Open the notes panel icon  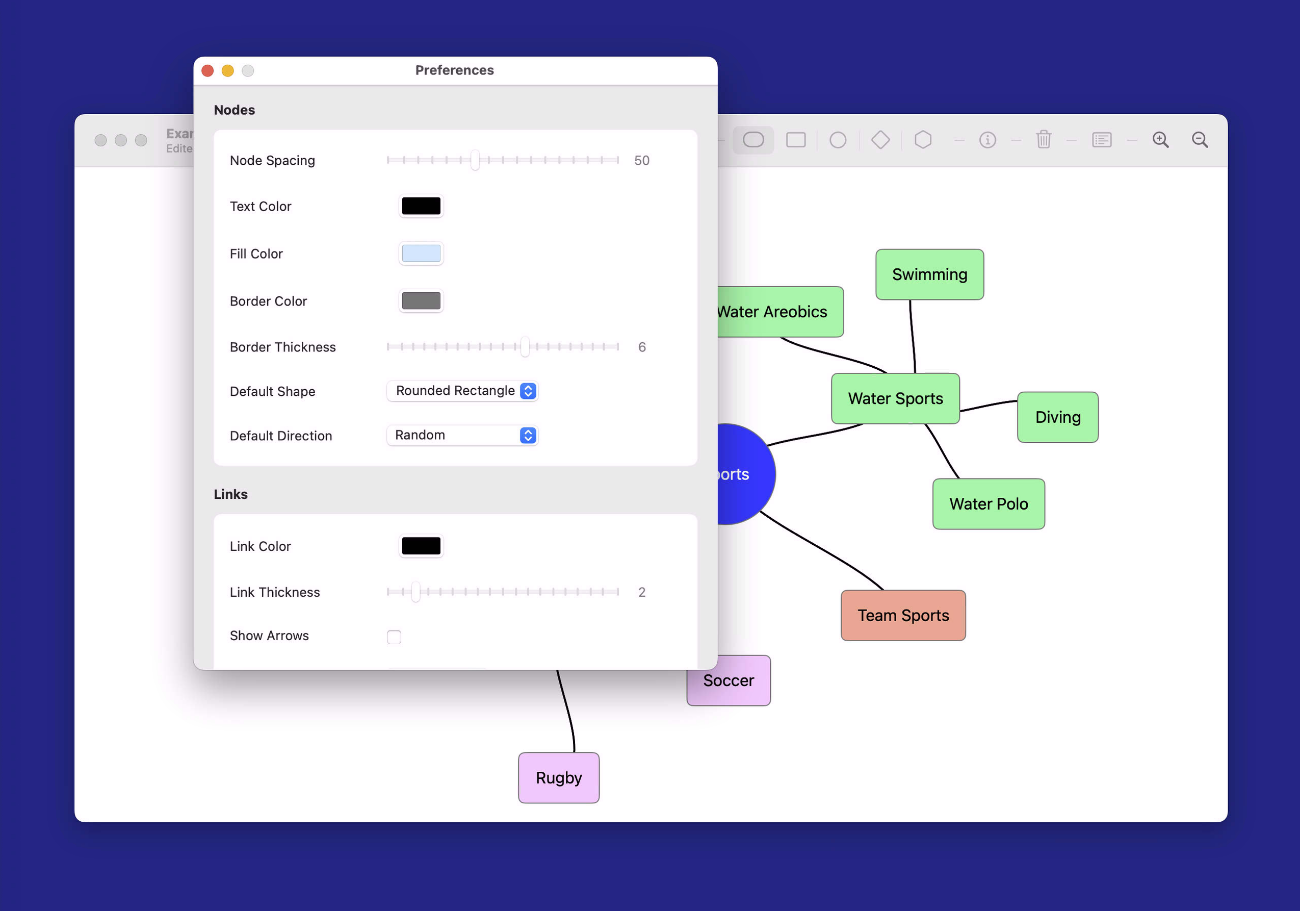(1101, 140)
